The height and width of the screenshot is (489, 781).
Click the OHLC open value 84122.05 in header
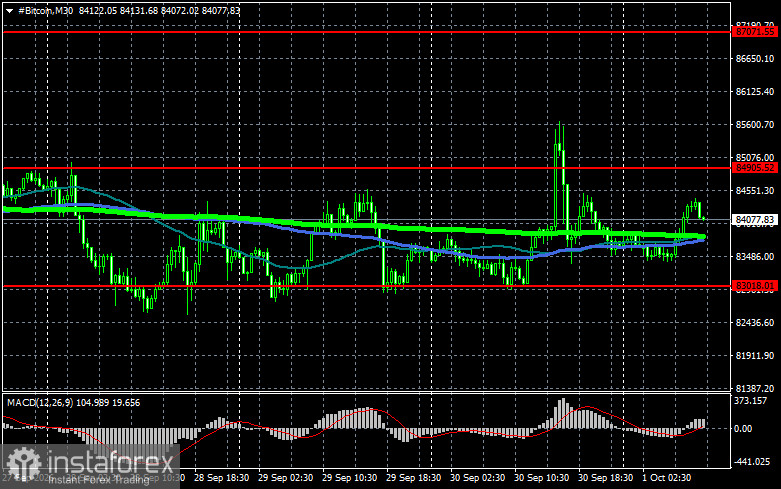pos(98,10)
